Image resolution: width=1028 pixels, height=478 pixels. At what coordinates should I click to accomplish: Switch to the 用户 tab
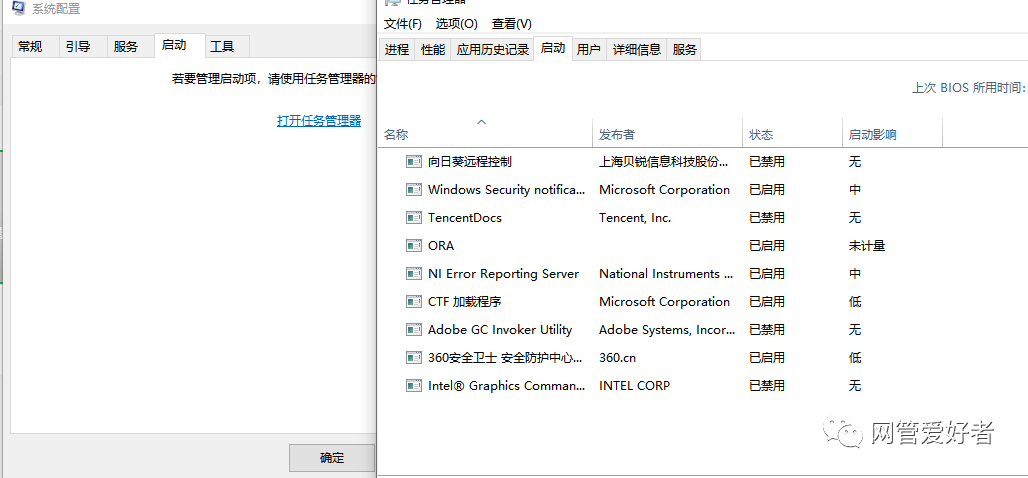(x=589, y=49)
